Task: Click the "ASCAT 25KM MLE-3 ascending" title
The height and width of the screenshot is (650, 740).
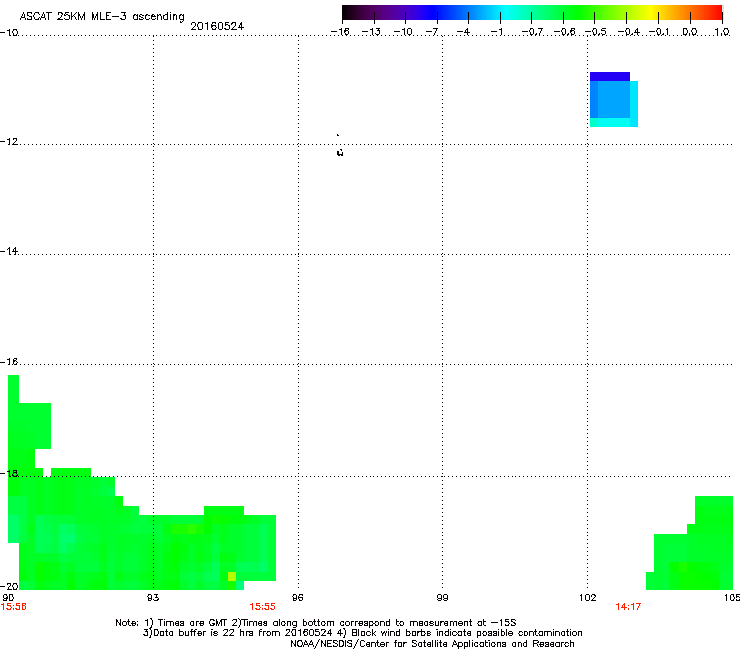Action: tap(102, 17)
